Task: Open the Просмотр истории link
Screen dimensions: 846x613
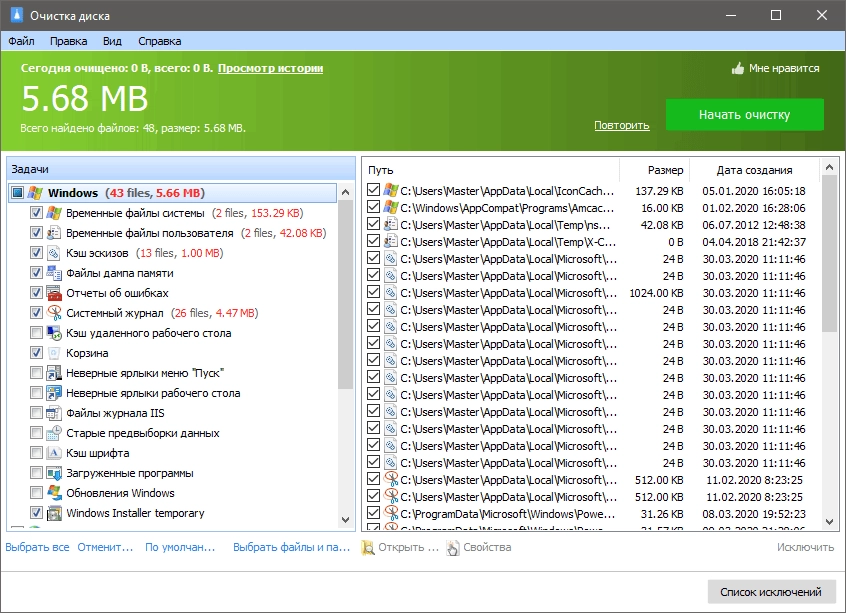Action: click(270, 68)
